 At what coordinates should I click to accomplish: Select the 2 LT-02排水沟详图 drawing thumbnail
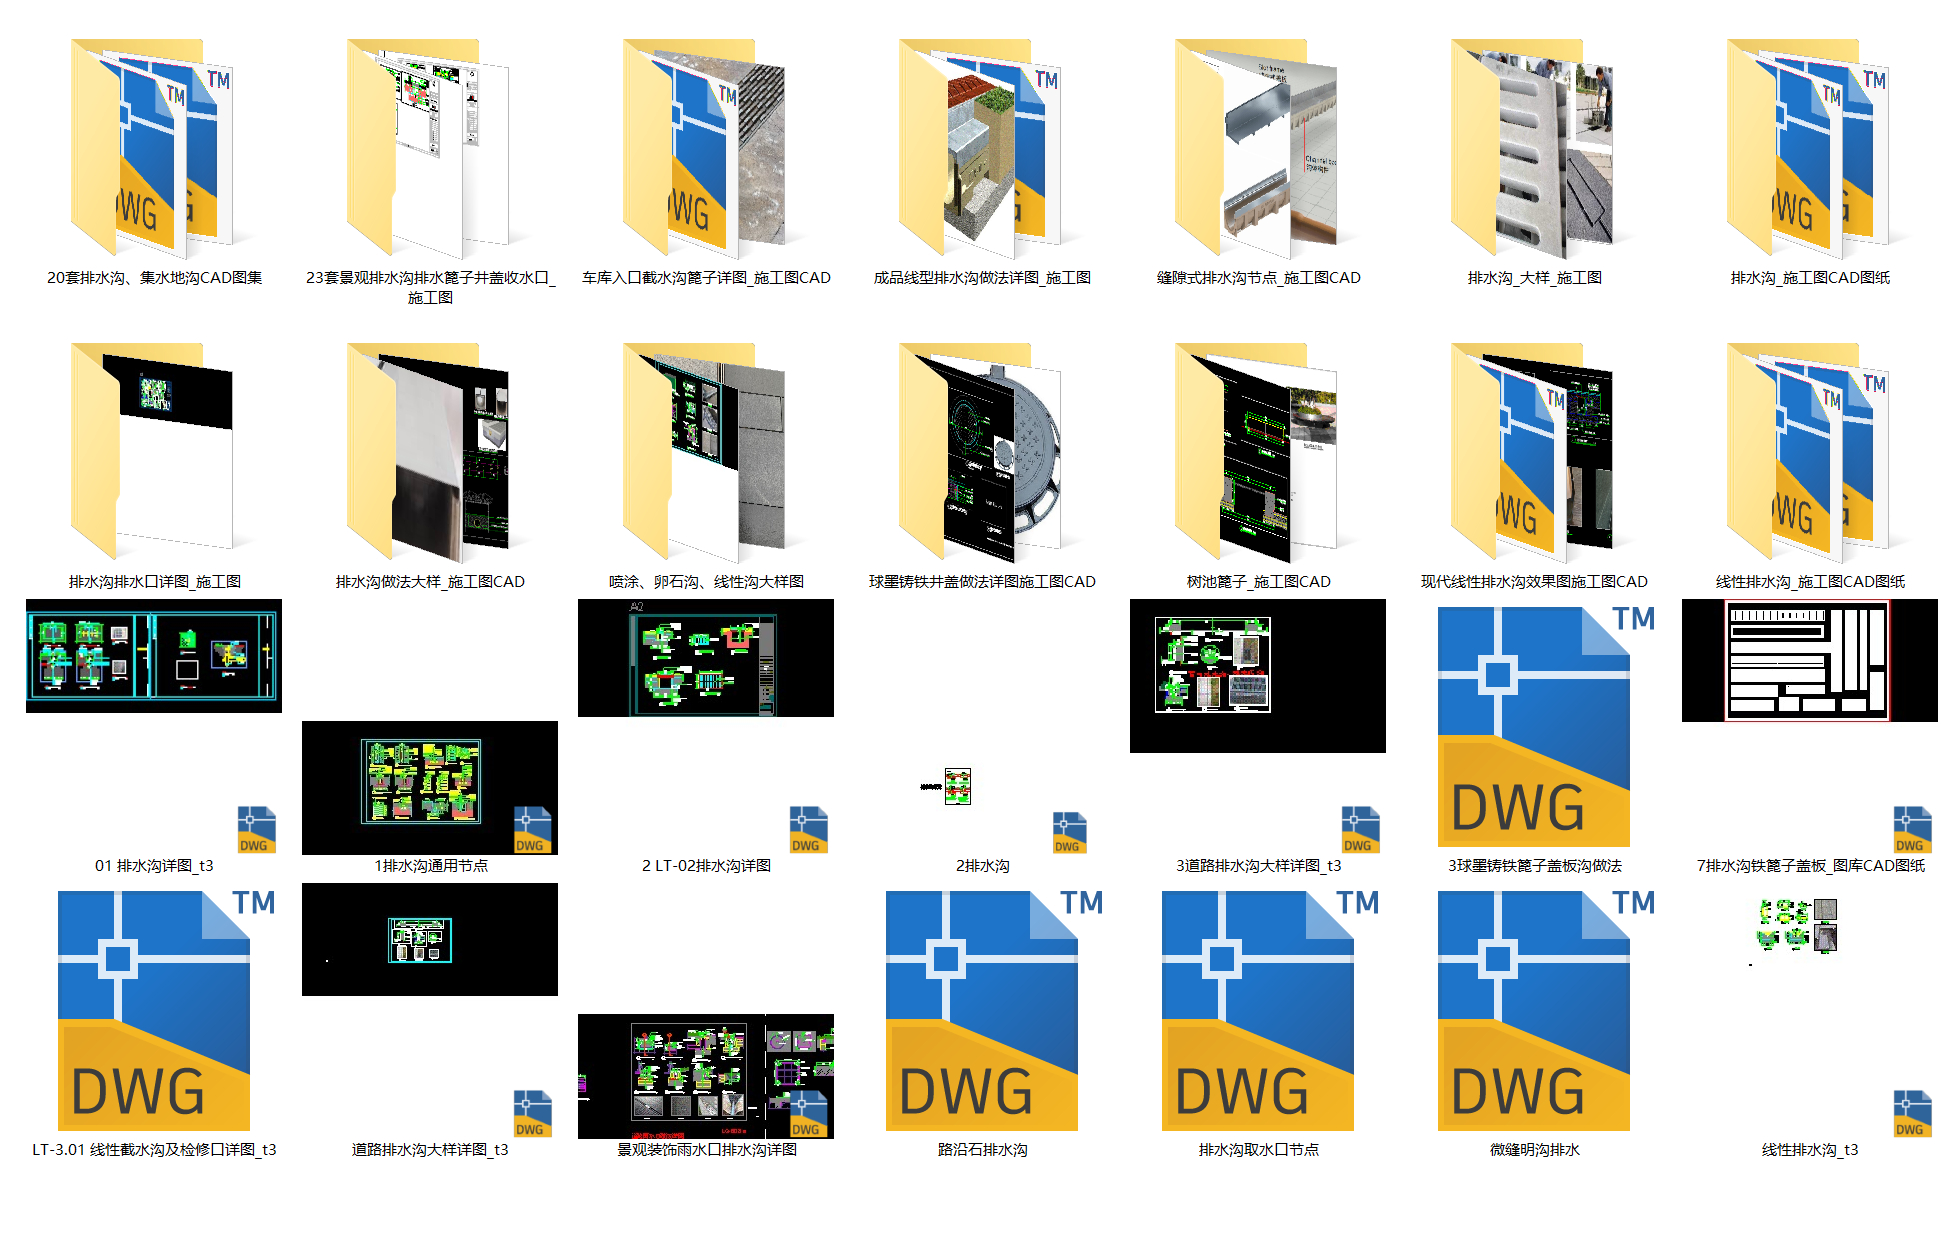(x=706, y=658)
